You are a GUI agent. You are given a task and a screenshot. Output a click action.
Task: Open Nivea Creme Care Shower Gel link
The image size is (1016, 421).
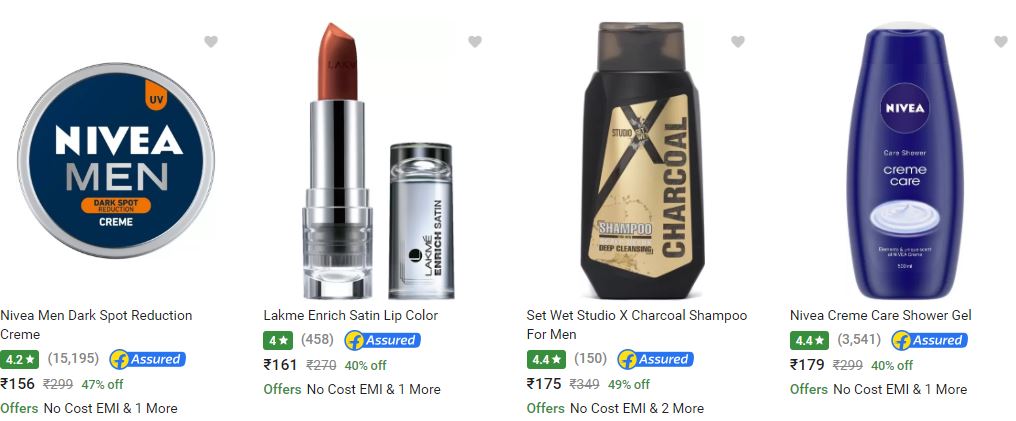pyautogui.click(x=881, y=315)
